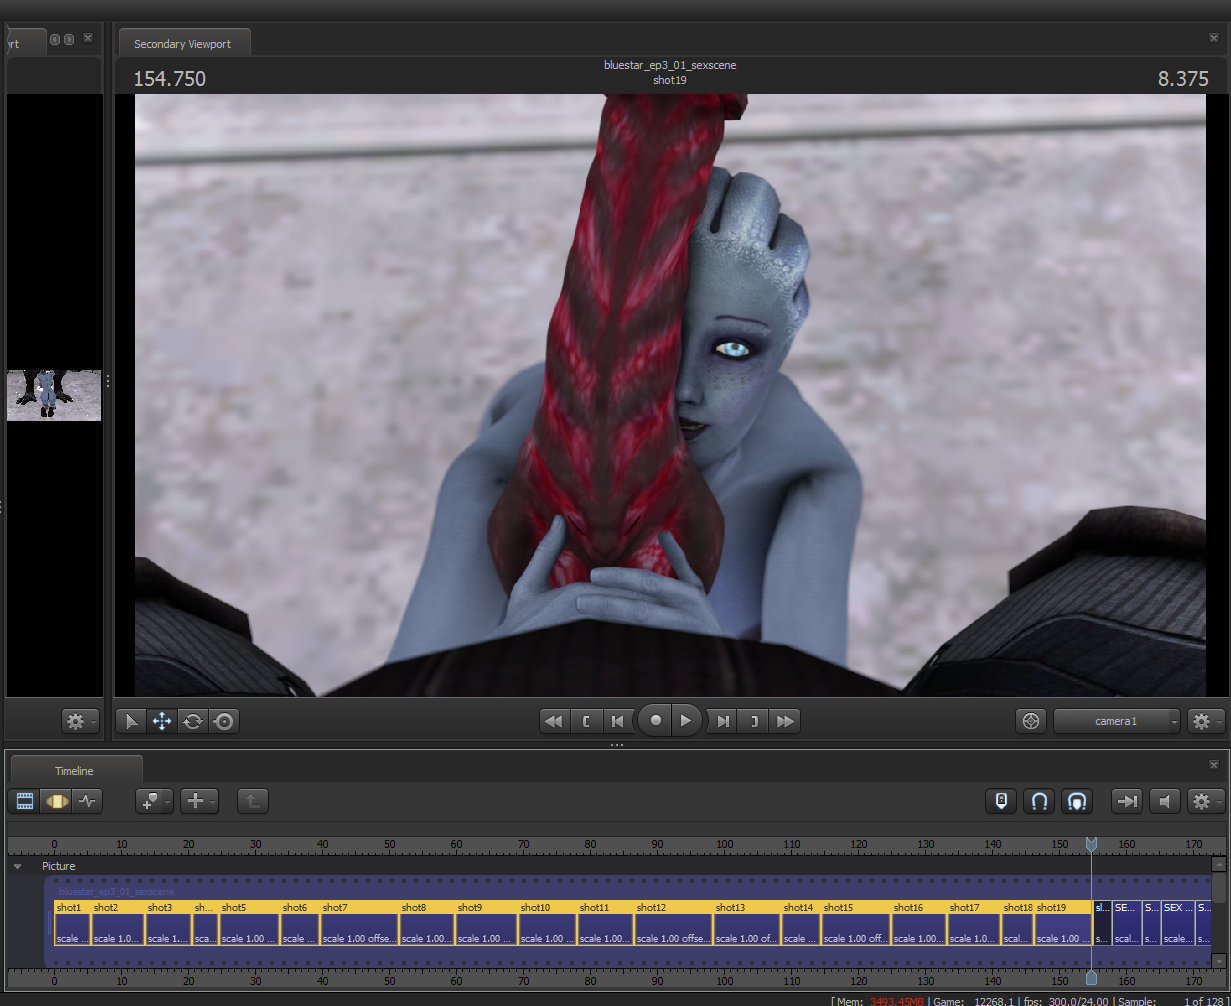Viewport: 1231px width, 1006px height.
Task: Click the Picture track label
Action: pyautogui.click(x=58, y=866)
